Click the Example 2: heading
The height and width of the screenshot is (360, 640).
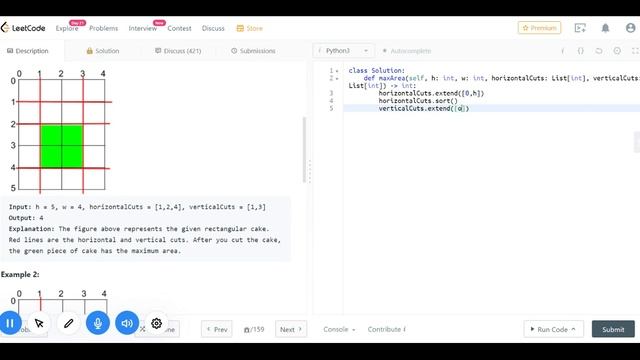tap(20, 274)
